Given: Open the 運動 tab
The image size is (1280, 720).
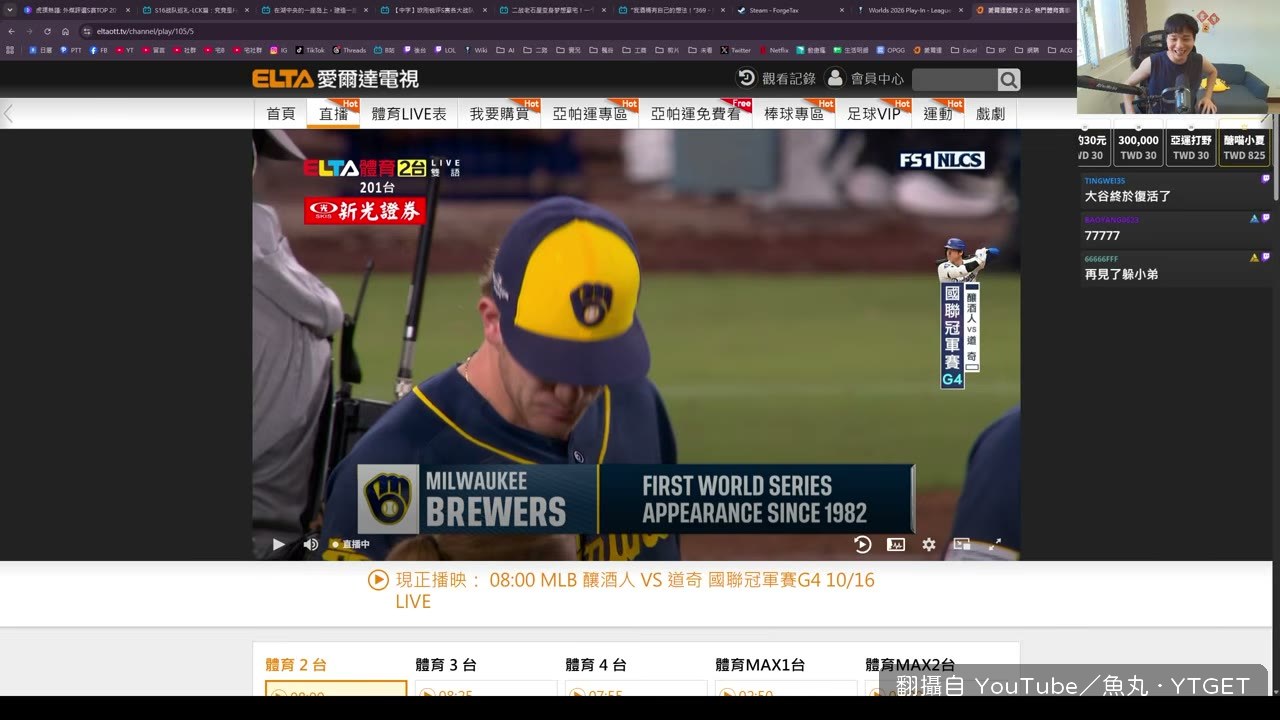Looking at the screenshot, I should (938, 114).
